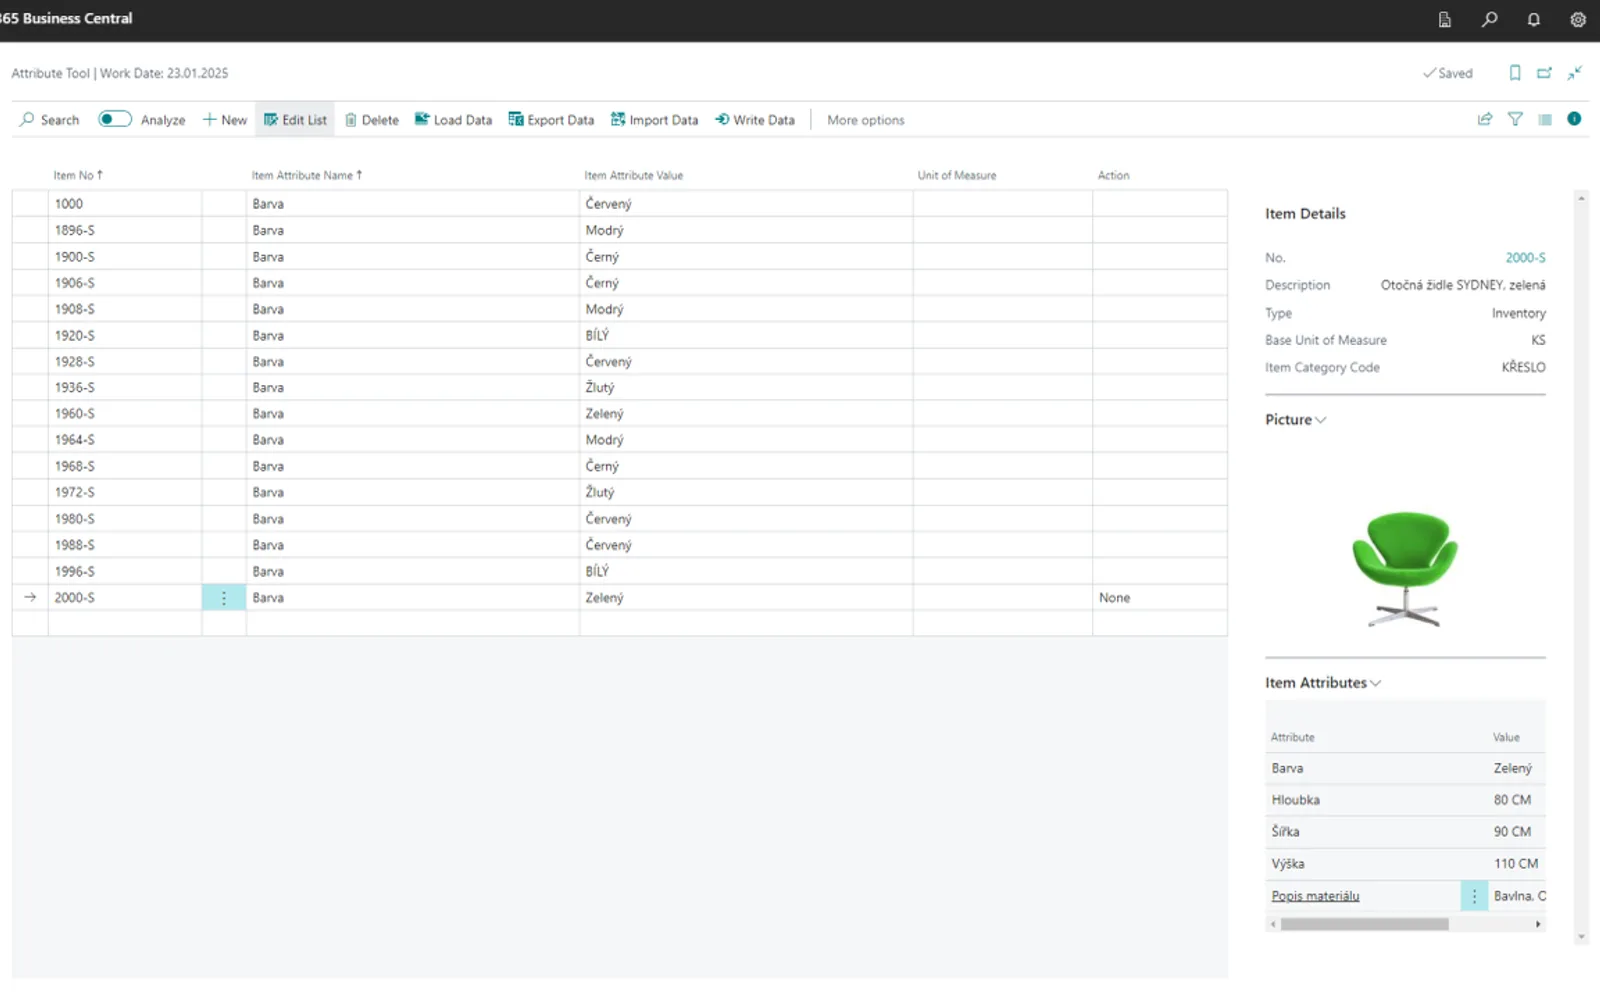Open item link 2000-S
Viewport: 1600px width, 1000px height.
(1525, 258)
